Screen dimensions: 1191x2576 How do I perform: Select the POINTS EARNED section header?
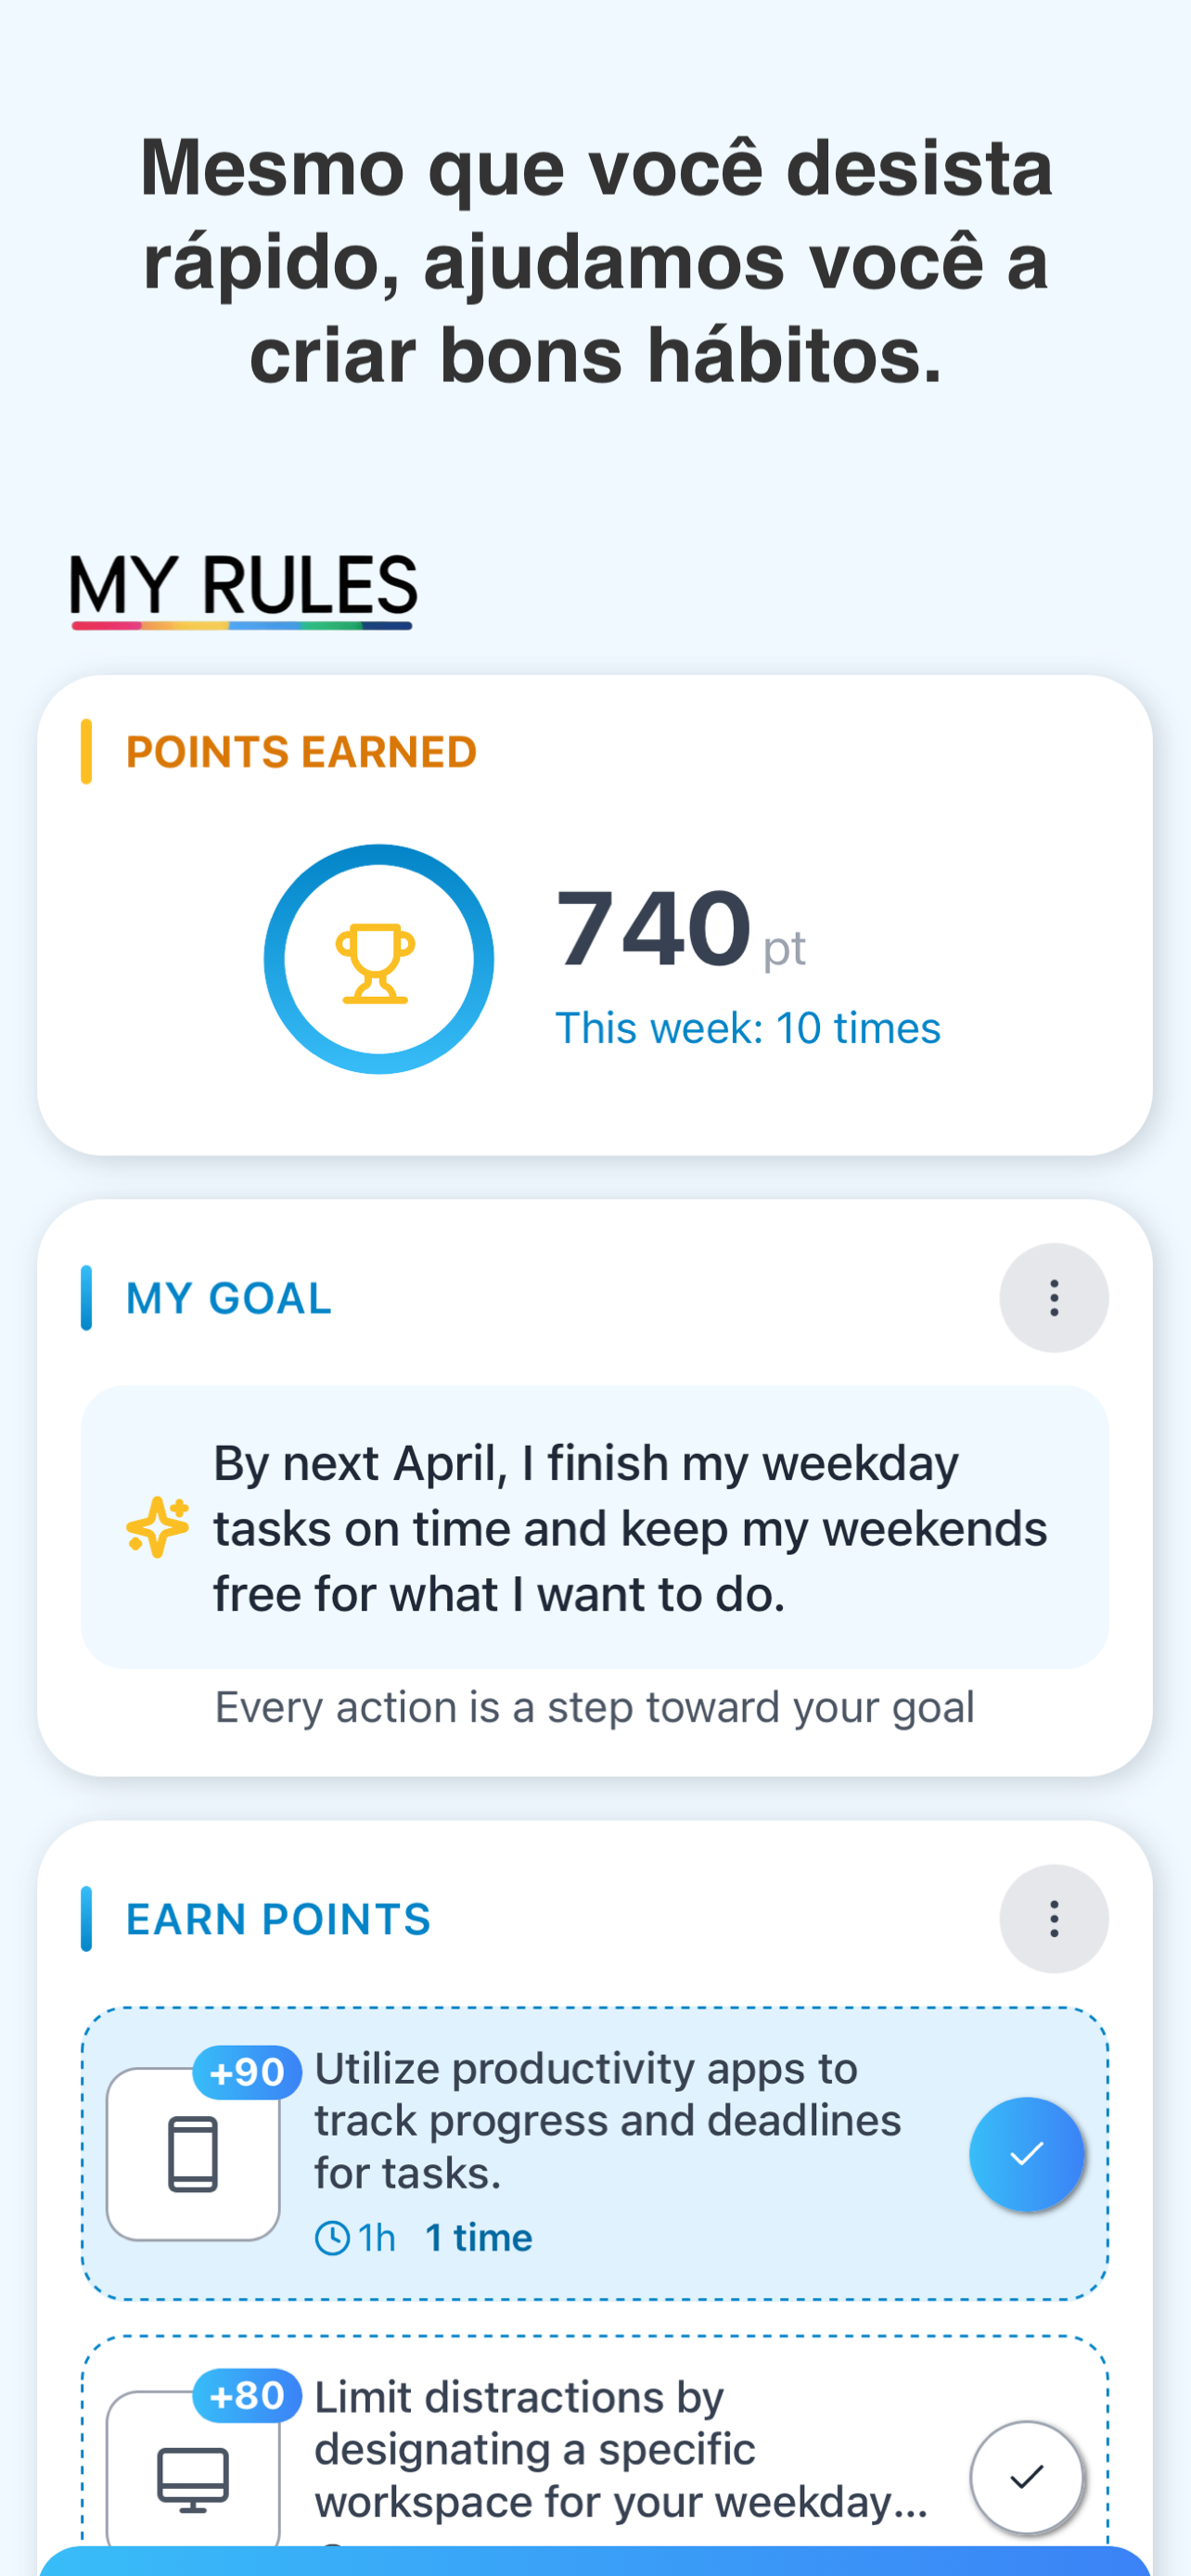(x=301, y=752)
